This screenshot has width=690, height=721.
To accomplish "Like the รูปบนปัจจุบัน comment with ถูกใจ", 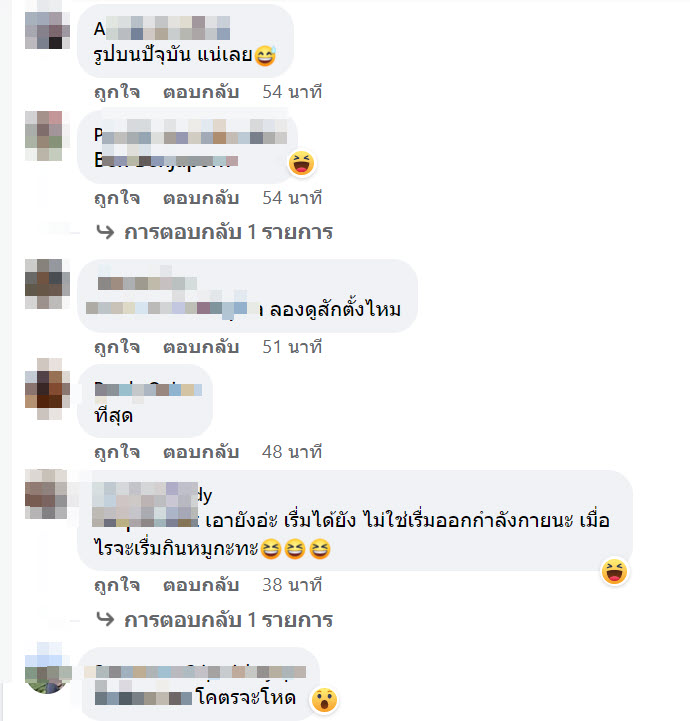I will [117, 92].
